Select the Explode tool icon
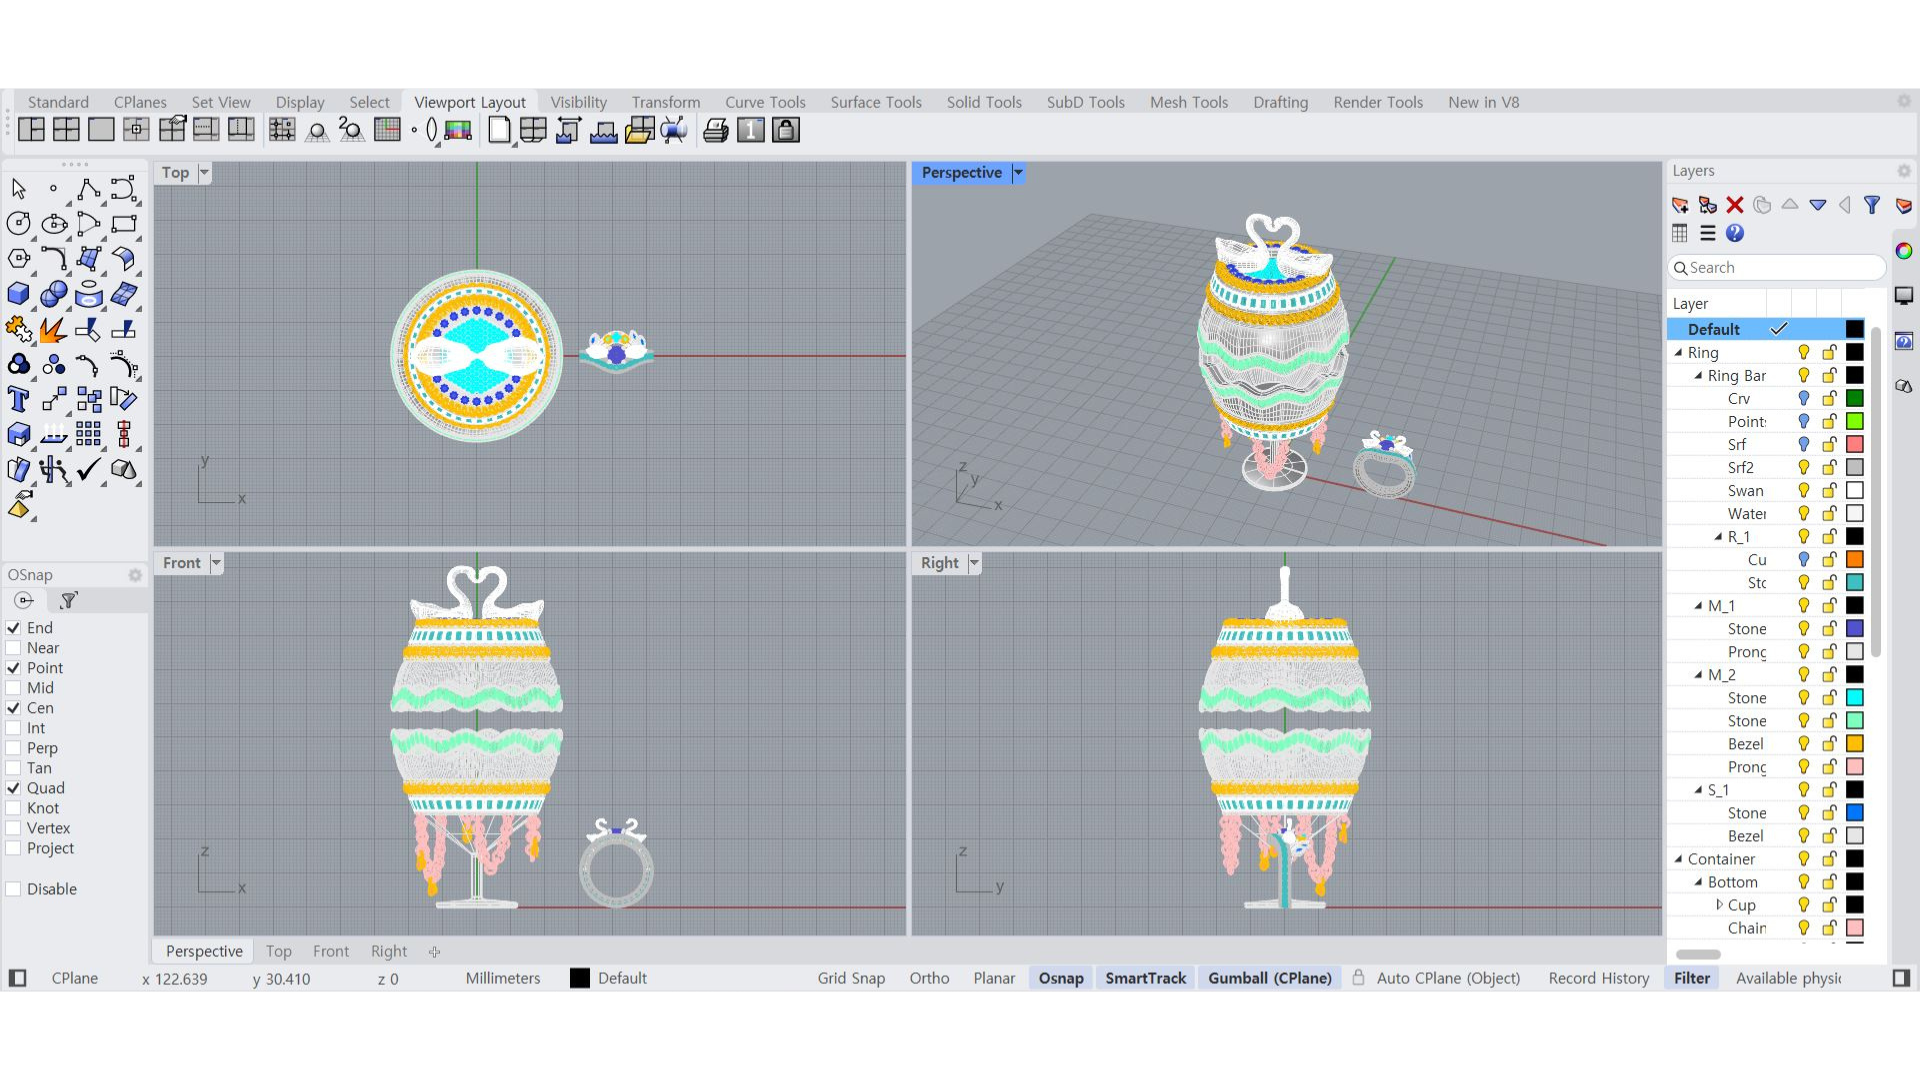 click(x=53, y=329)
